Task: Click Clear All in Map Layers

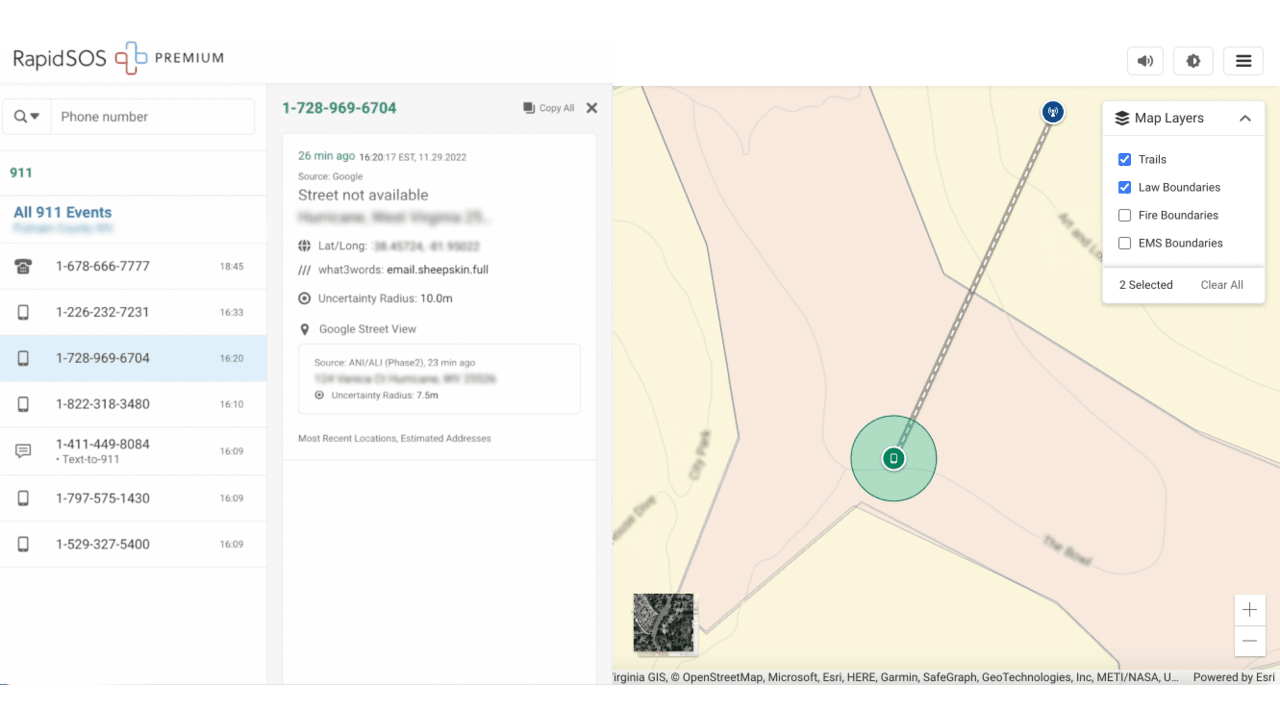Action: tap(1222, 285)
